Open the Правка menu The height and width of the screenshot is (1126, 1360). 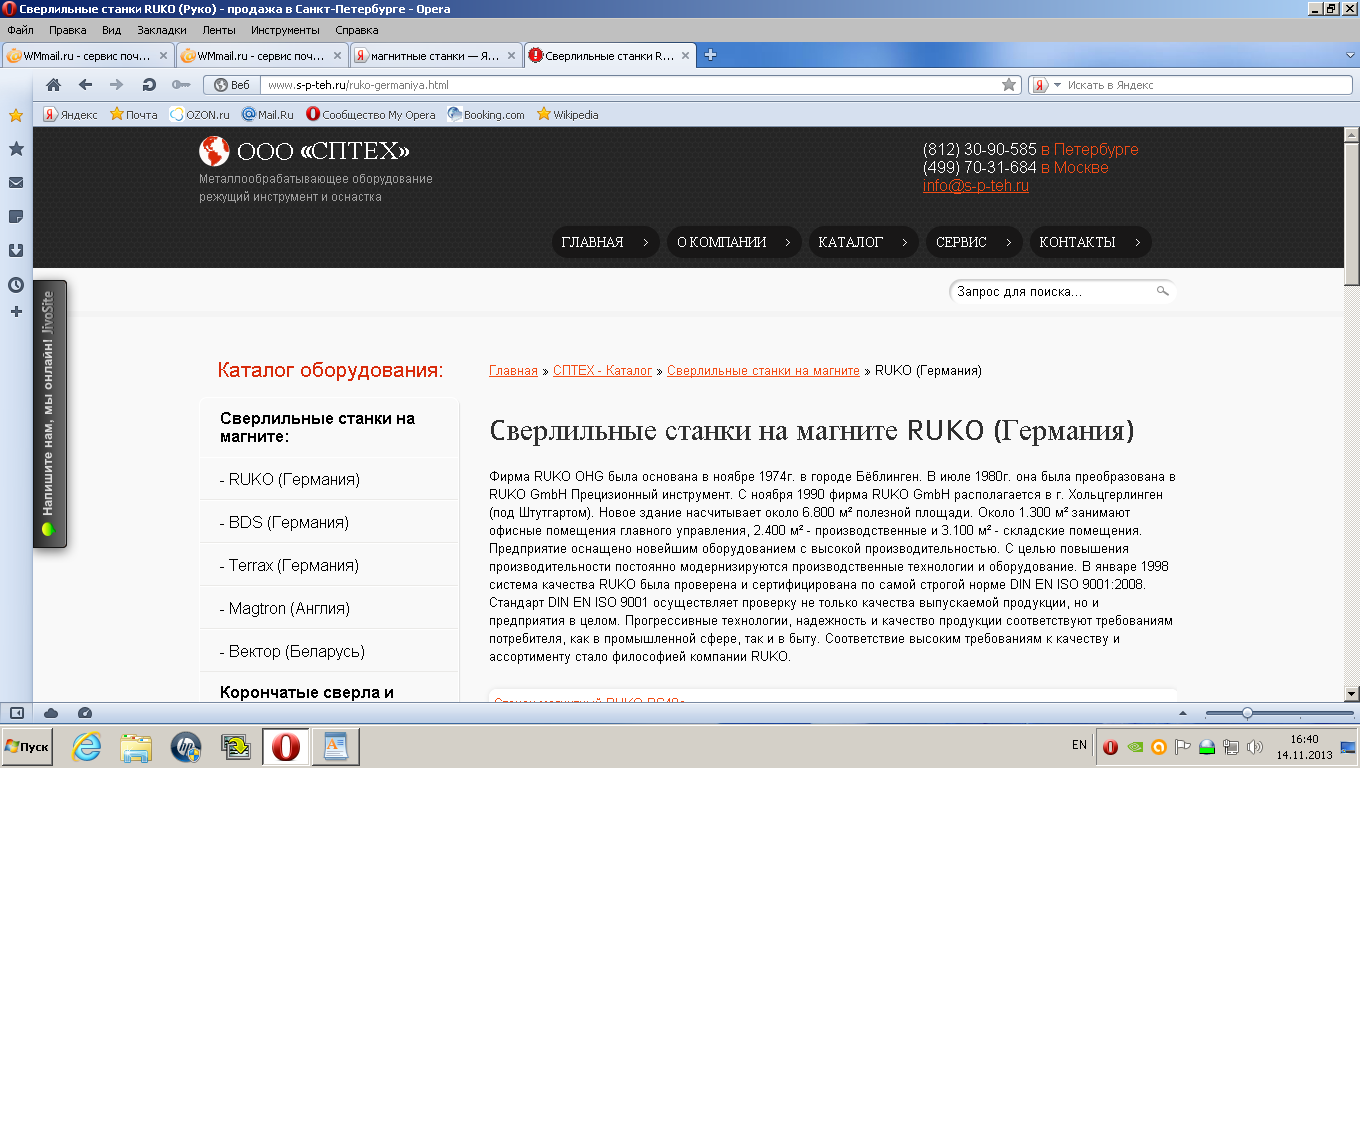click(x=68, y=30)
